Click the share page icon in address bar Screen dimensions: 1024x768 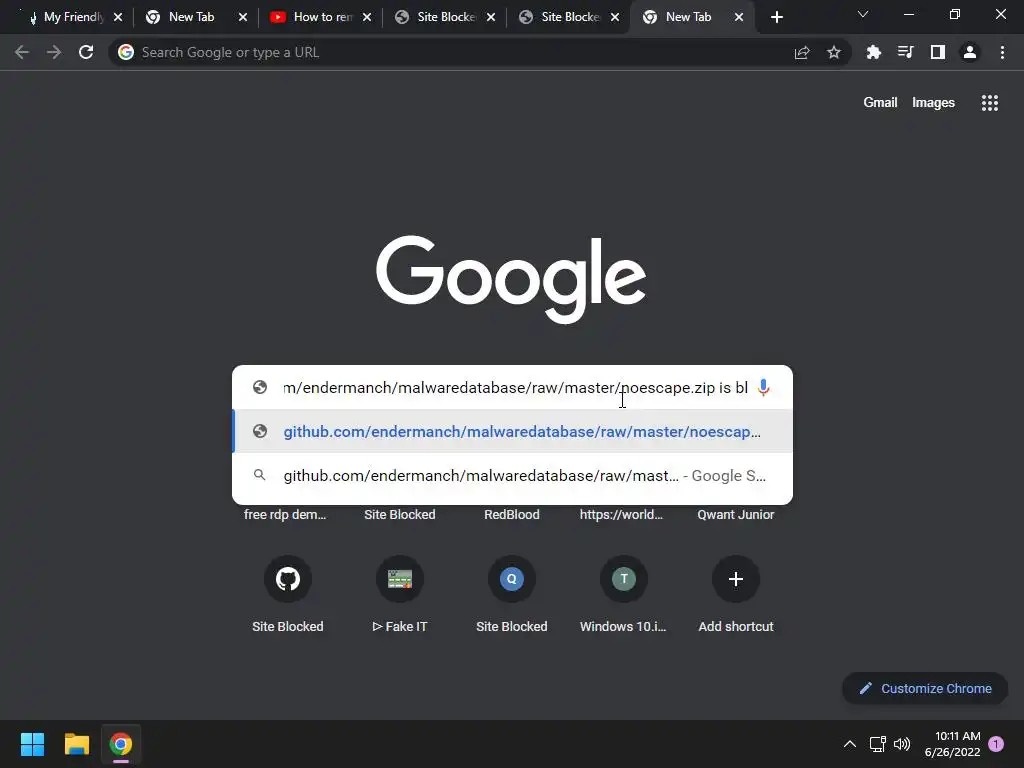click(802, 52)
